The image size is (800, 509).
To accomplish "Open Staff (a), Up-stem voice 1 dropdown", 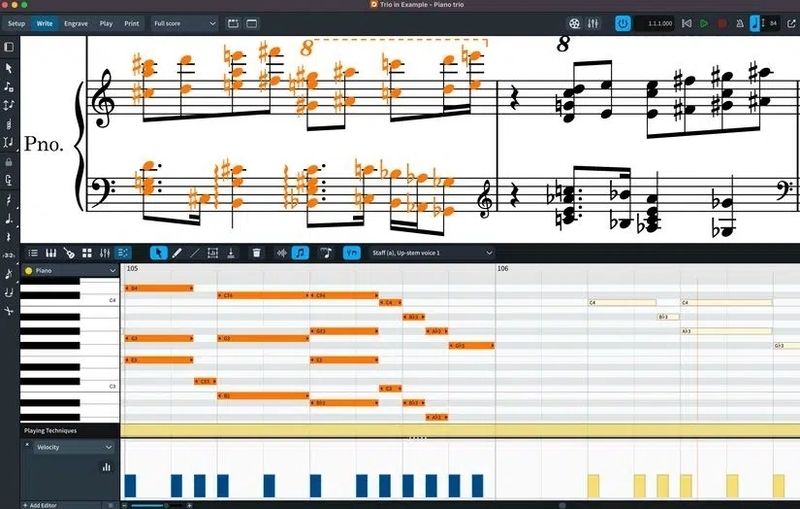I will [x=432, y=253].
